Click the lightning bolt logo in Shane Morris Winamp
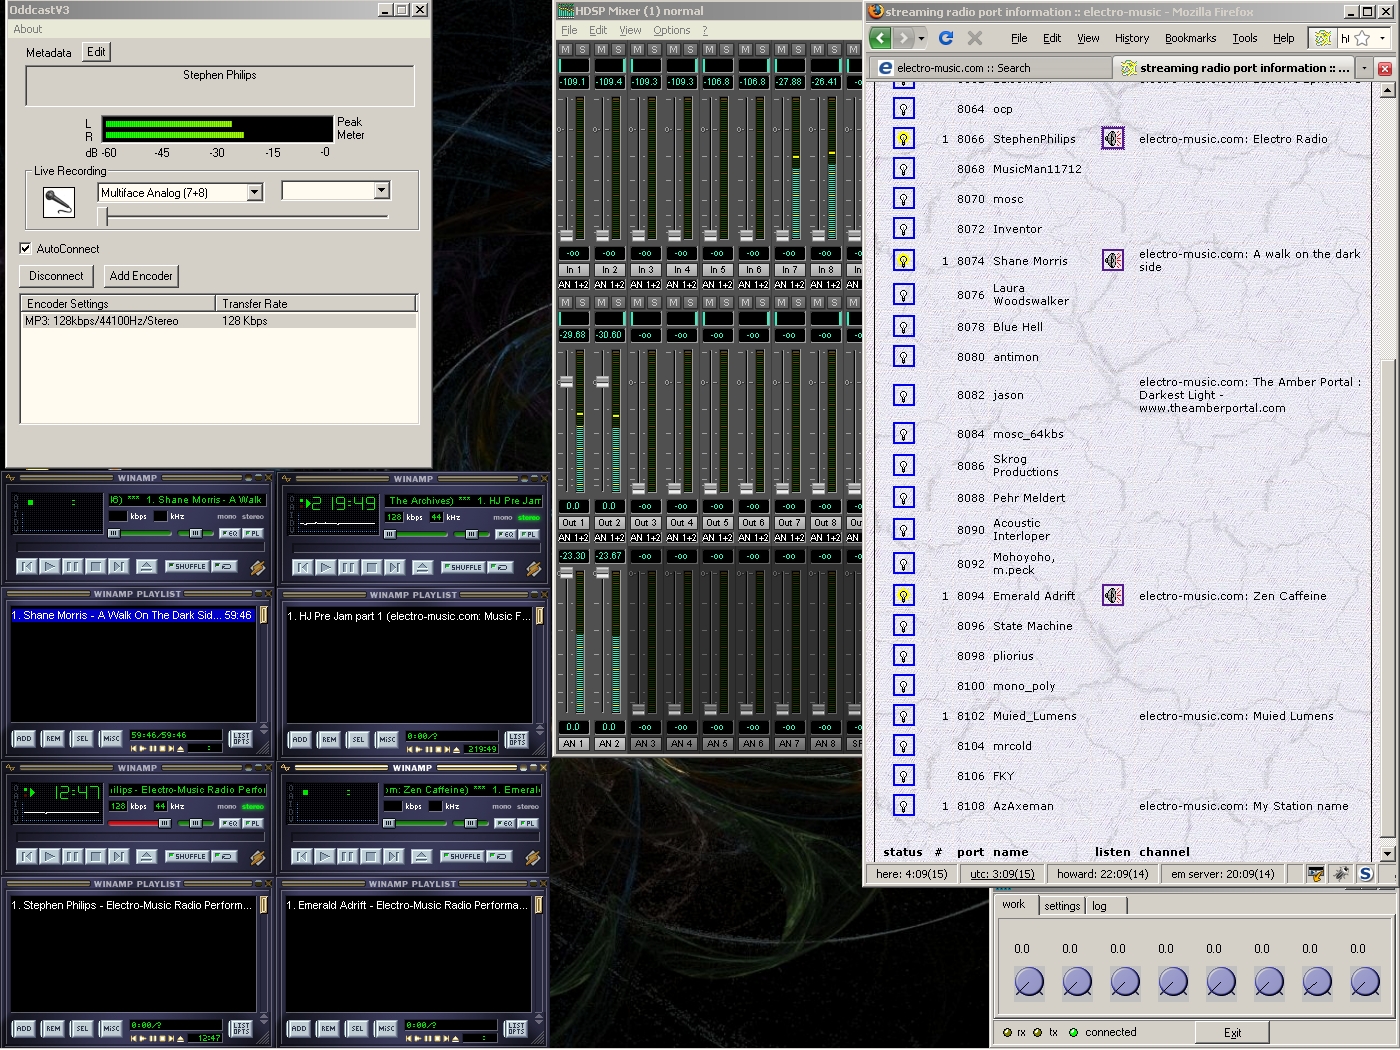Viewport: 1400px width, 1050px height. coord(257,568)
